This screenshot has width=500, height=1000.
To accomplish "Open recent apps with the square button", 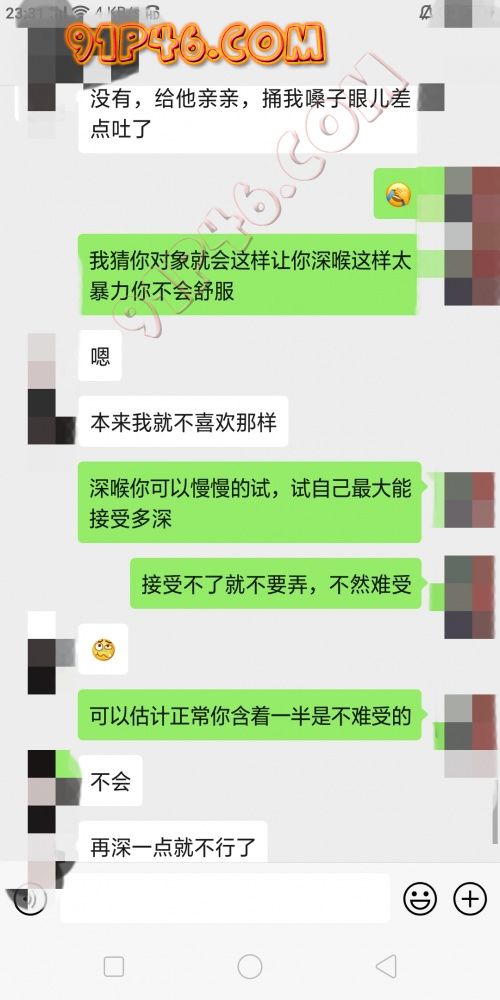I will click(114, 966).
